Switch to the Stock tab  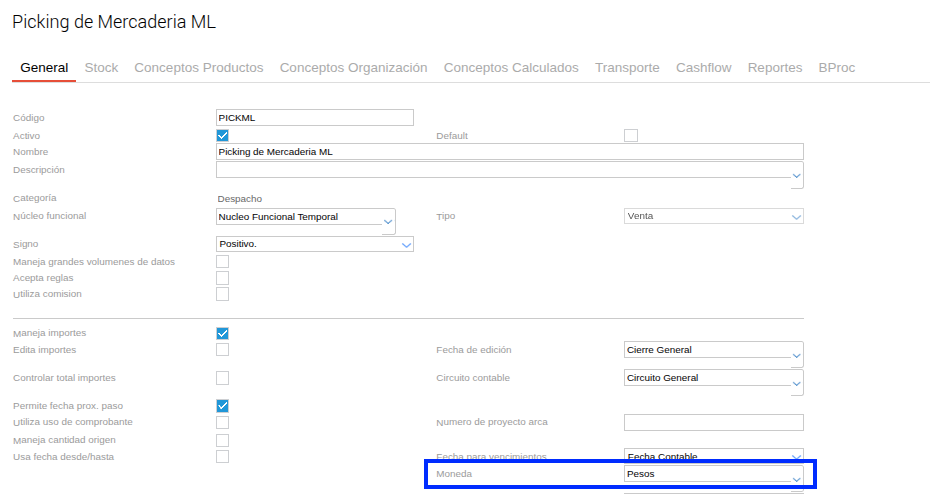(x=101, y=68)
